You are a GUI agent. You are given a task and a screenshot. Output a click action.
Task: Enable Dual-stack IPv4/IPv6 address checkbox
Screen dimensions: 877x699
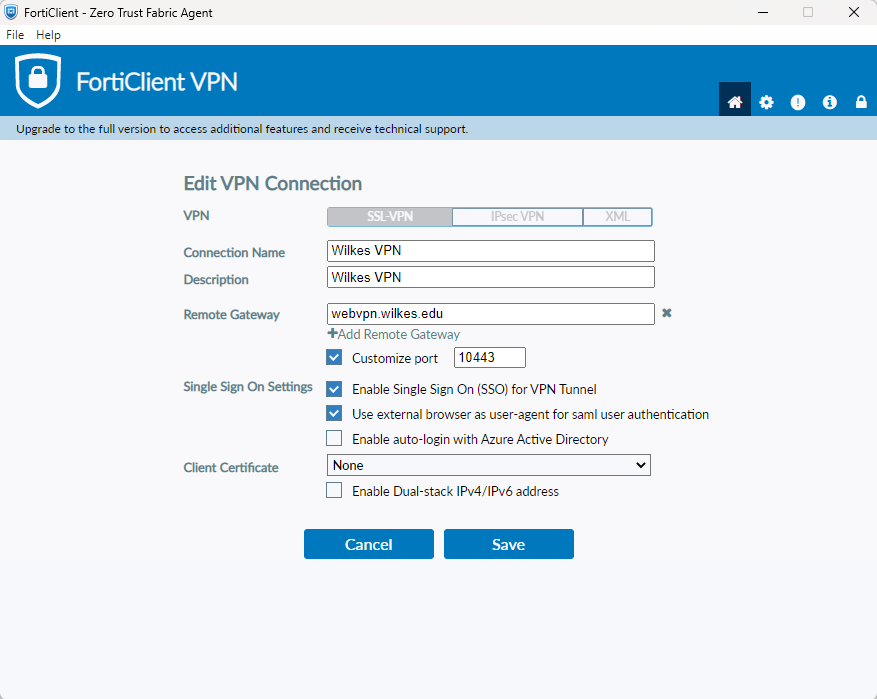(334, 491)
